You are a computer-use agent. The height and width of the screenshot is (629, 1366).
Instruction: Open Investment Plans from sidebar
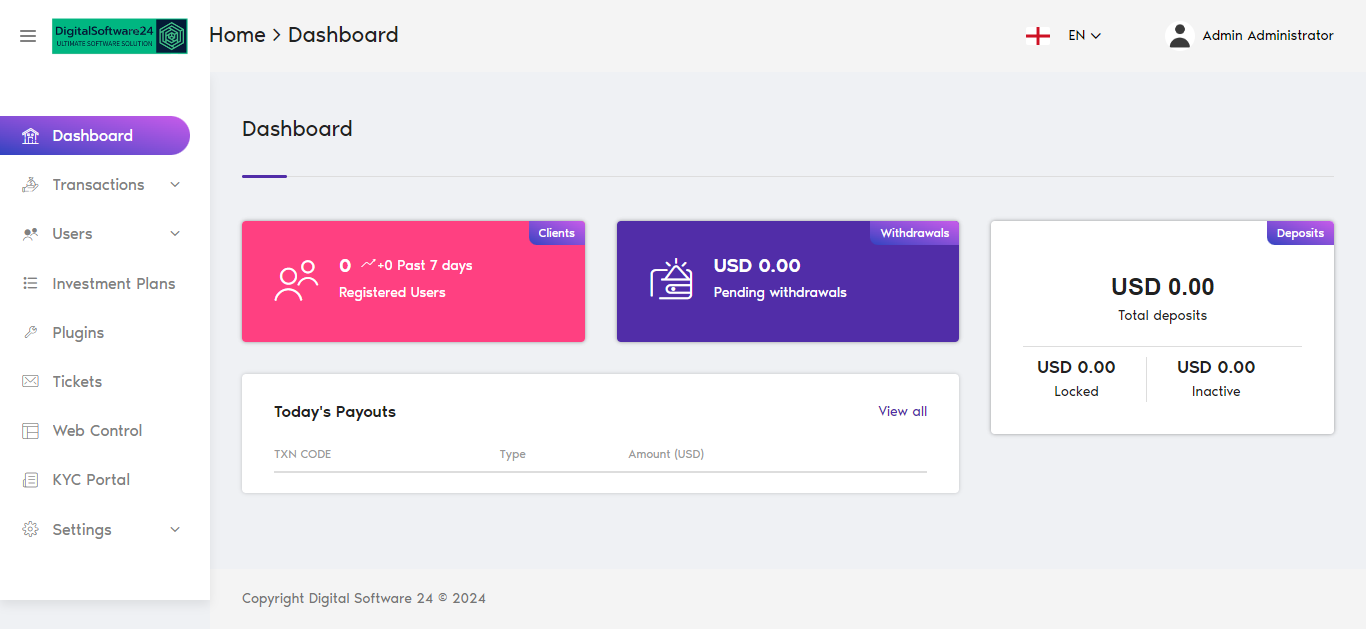tap(113, 284)
